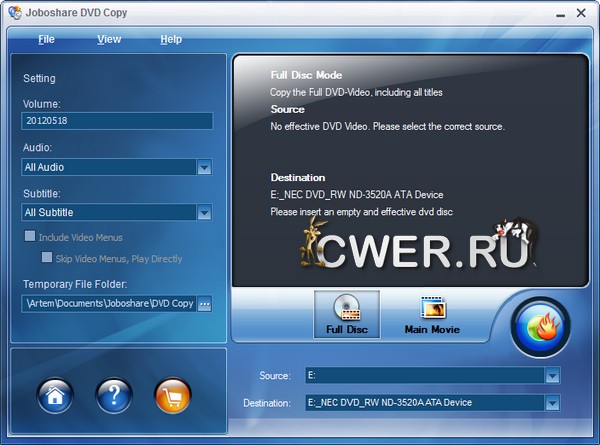The height and width of the screenshot is (445, 600).
Task: Click the Temporary File Folder path field
Action: tap(108, 304)
